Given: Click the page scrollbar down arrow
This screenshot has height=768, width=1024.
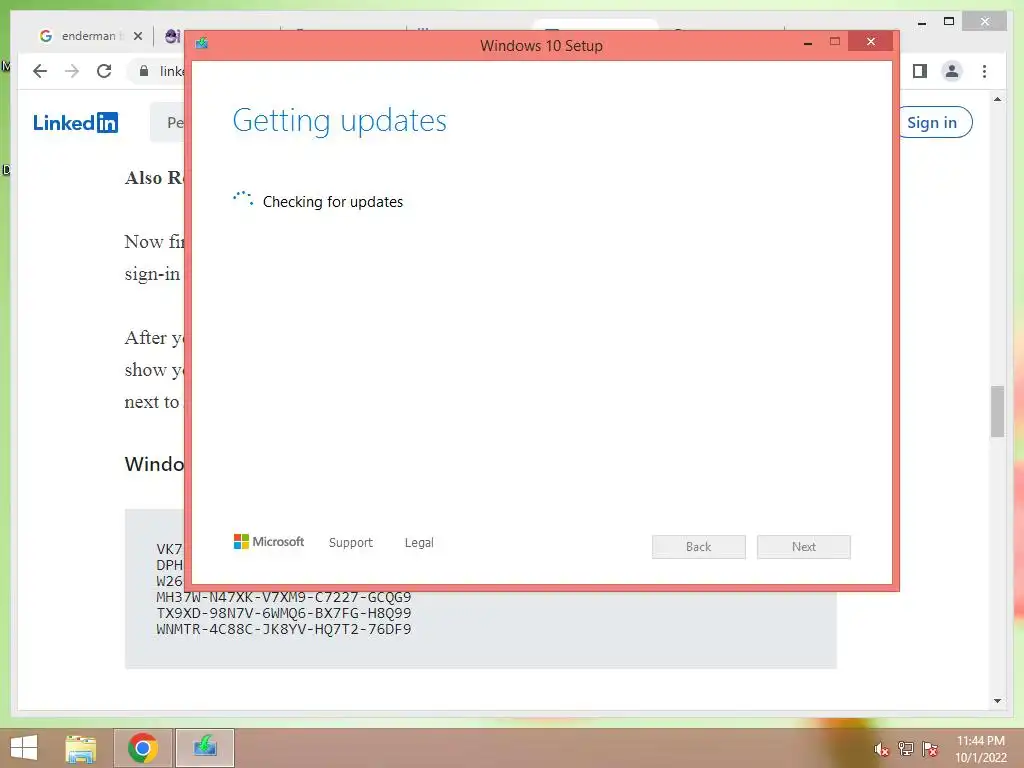Looking at the screenshot, I should [997, 701].
